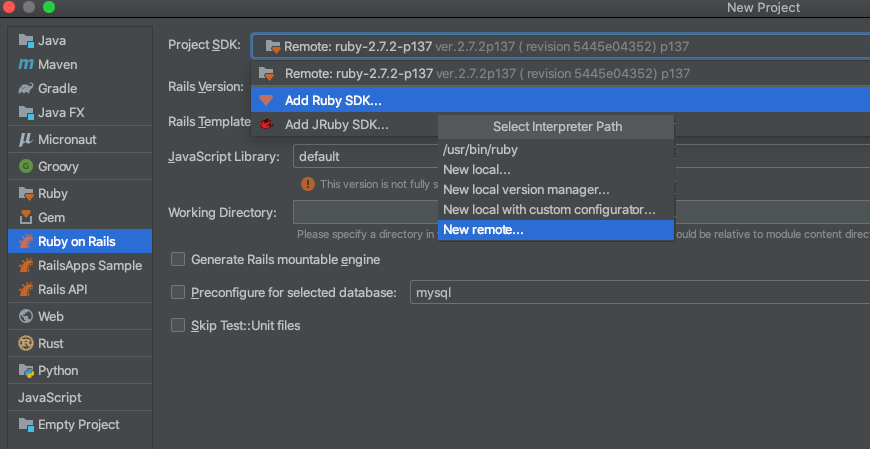Select Empty Project in sidebar

click(x=80, y=425)
